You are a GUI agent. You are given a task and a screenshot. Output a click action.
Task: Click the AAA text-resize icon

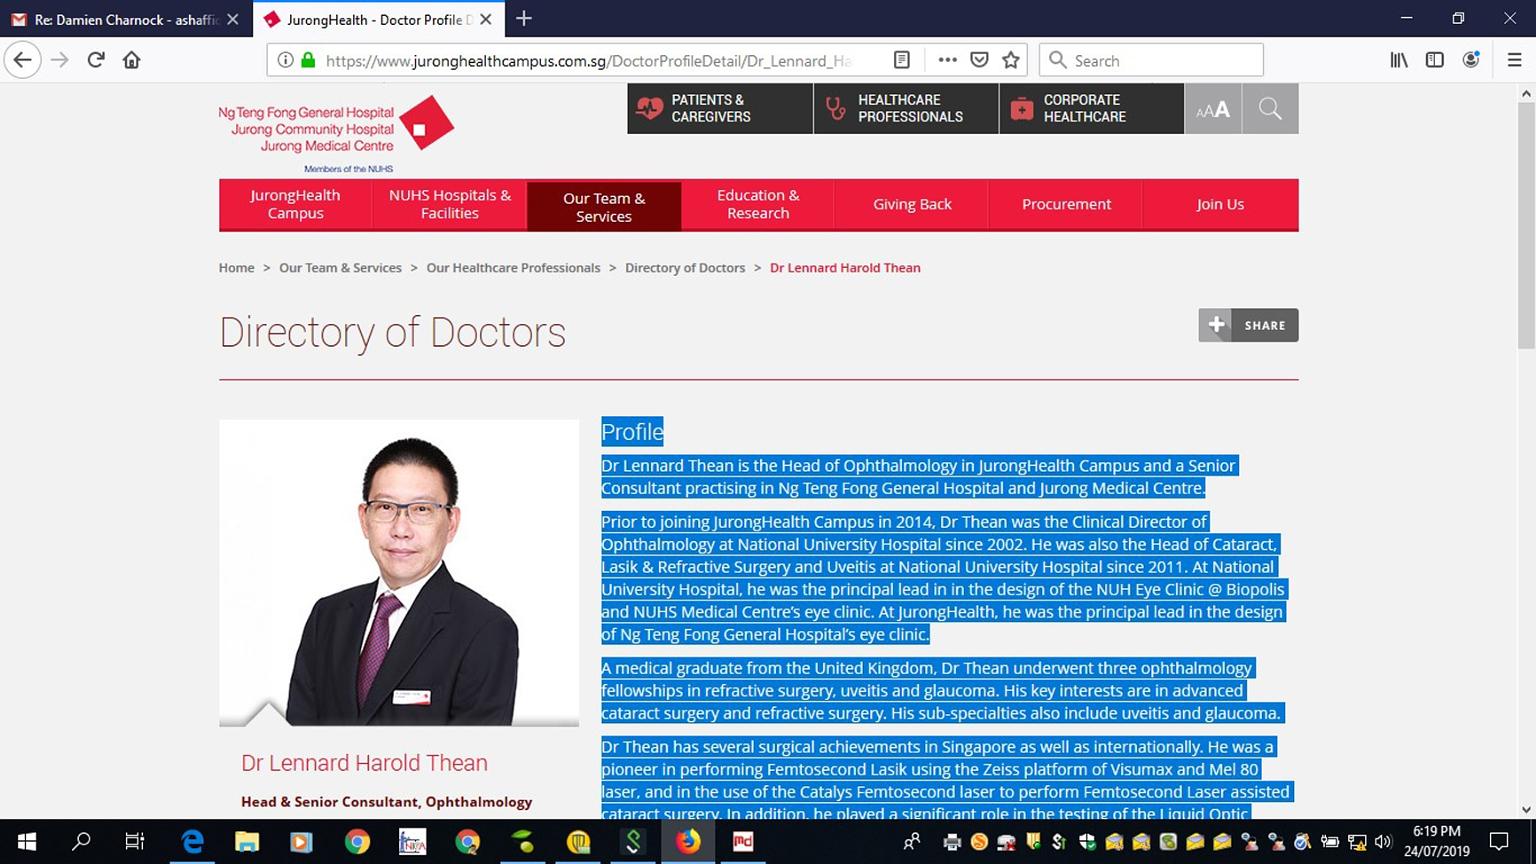(x=1212, y=108)
